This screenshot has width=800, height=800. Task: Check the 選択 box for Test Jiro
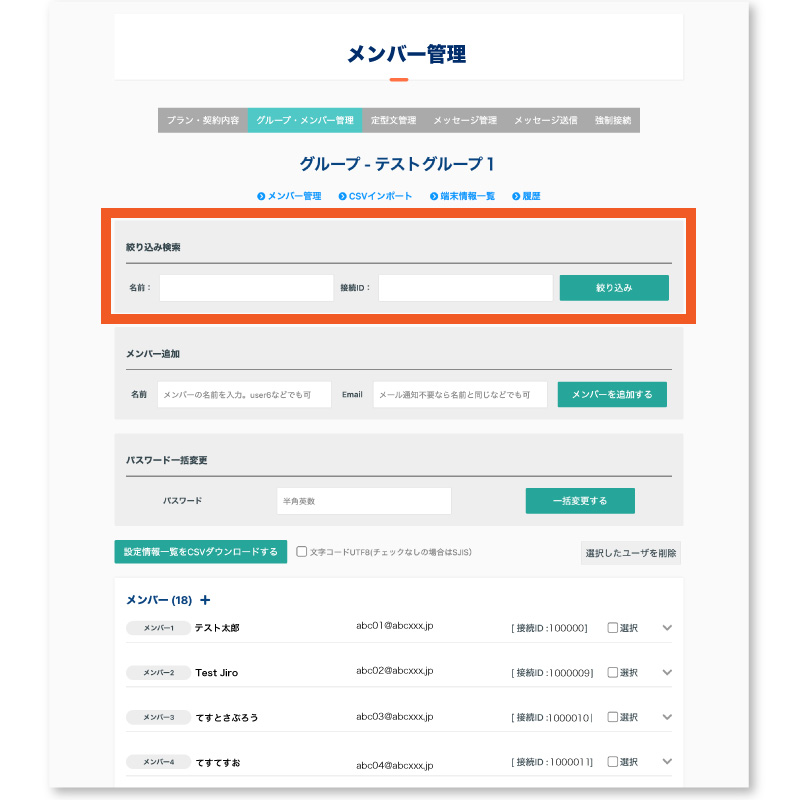613,672
